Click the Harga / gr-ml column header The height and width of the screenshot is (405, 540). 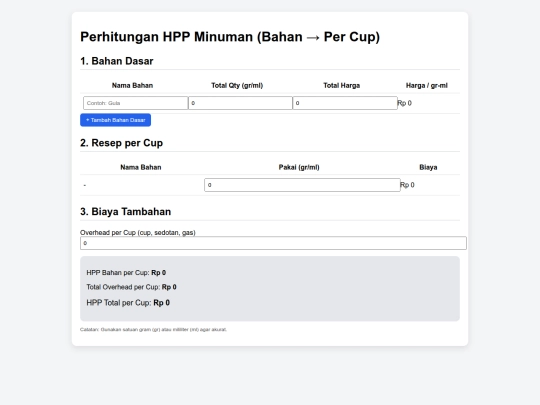coord(427,85)
